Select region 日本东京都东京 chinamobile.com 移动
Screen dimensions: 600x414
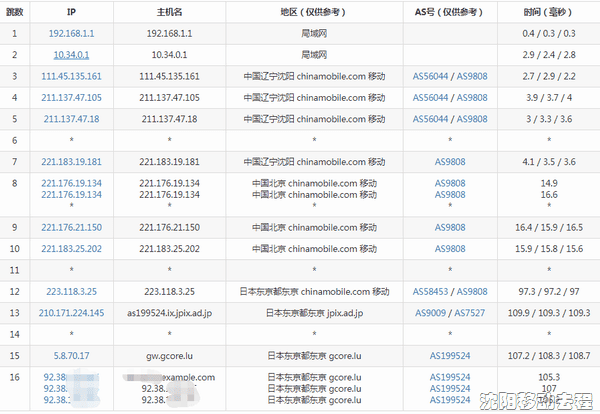(314, 292)
